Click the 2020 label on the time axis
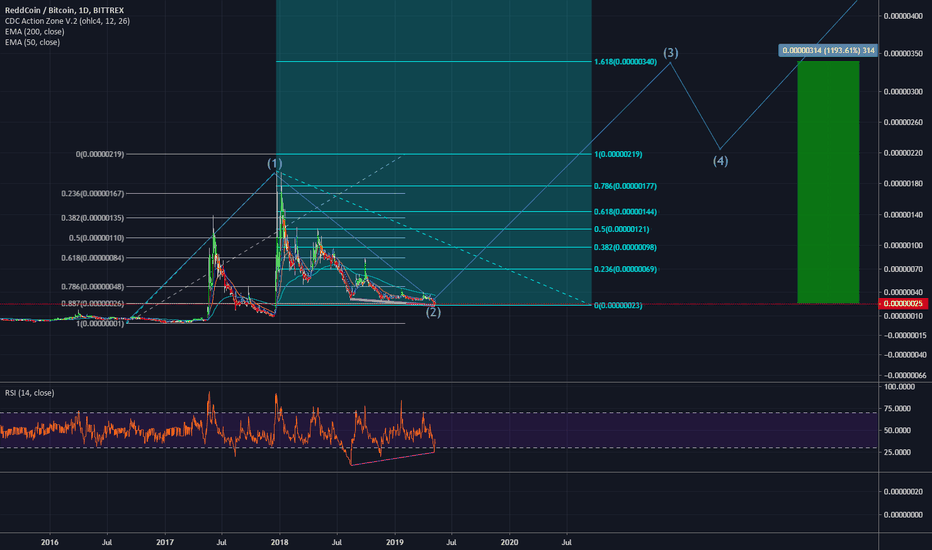This screenshot has height=550, width=932. coord(509,542)
